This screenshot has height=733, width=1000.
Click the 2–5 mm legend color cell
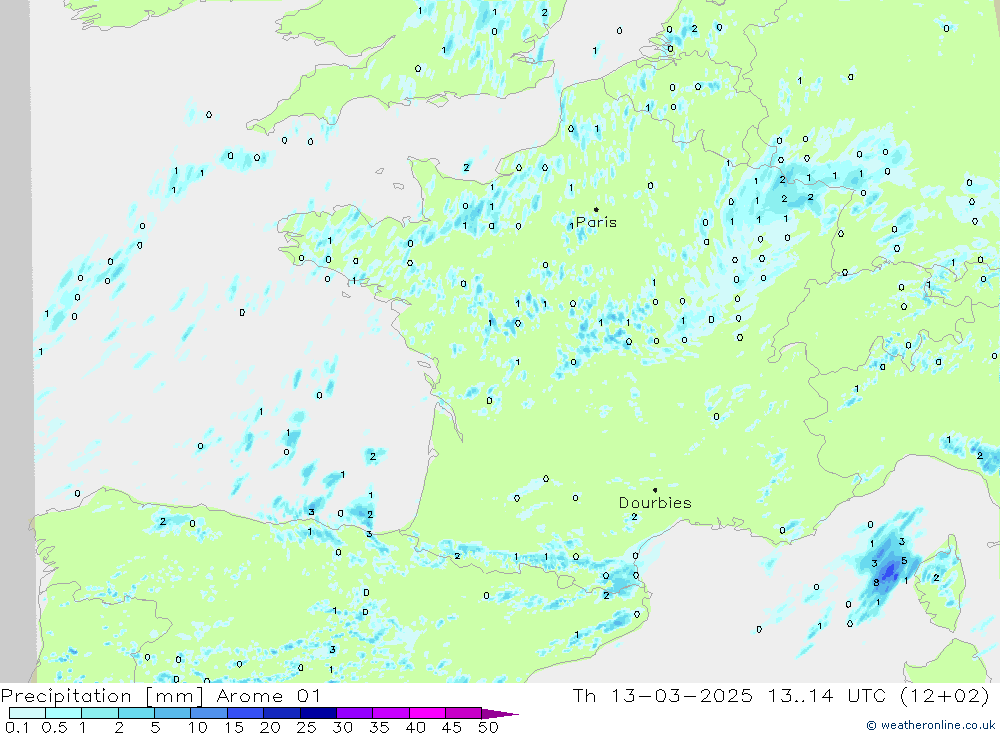tap(136, 713)
